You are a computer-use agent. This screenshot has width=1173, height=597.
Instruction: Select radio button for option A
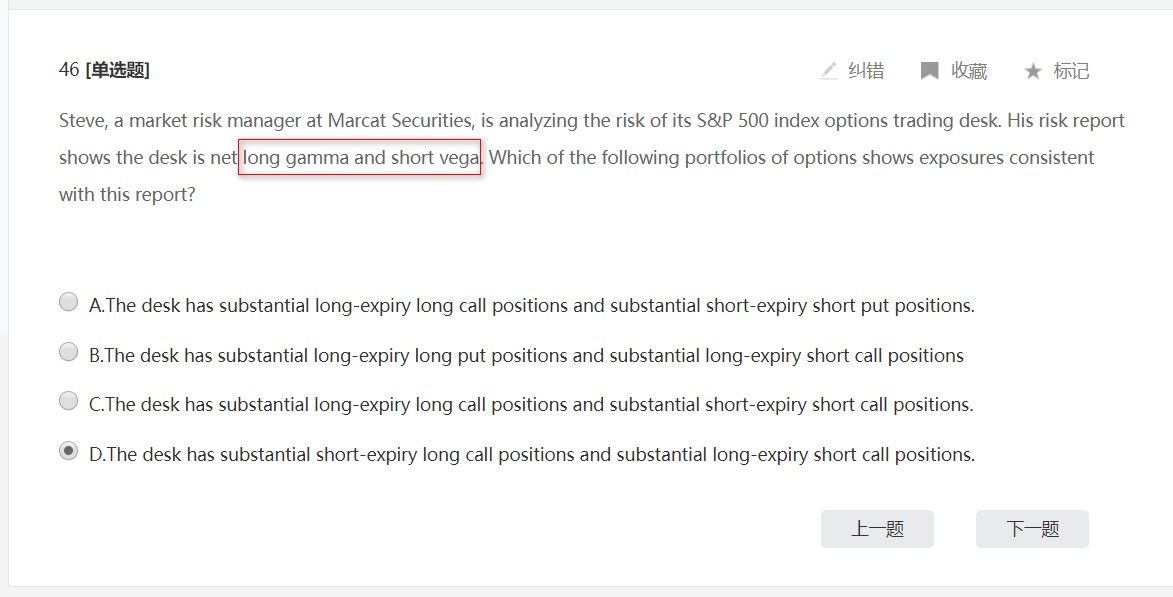pos(68,302)
